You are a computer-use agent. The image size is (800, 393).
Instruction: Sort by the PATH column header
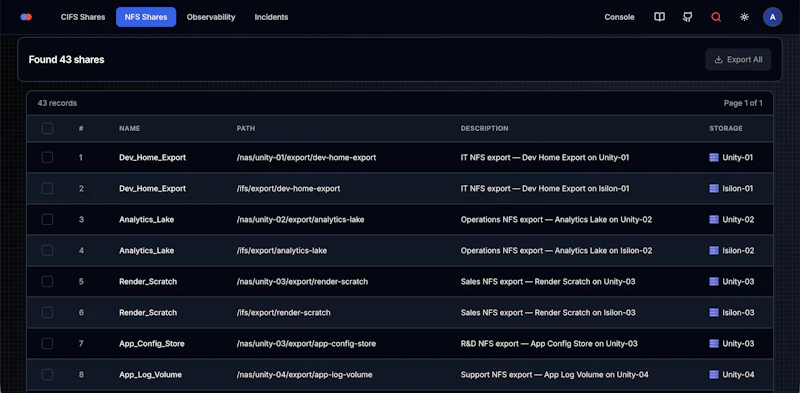click(245, 129)
